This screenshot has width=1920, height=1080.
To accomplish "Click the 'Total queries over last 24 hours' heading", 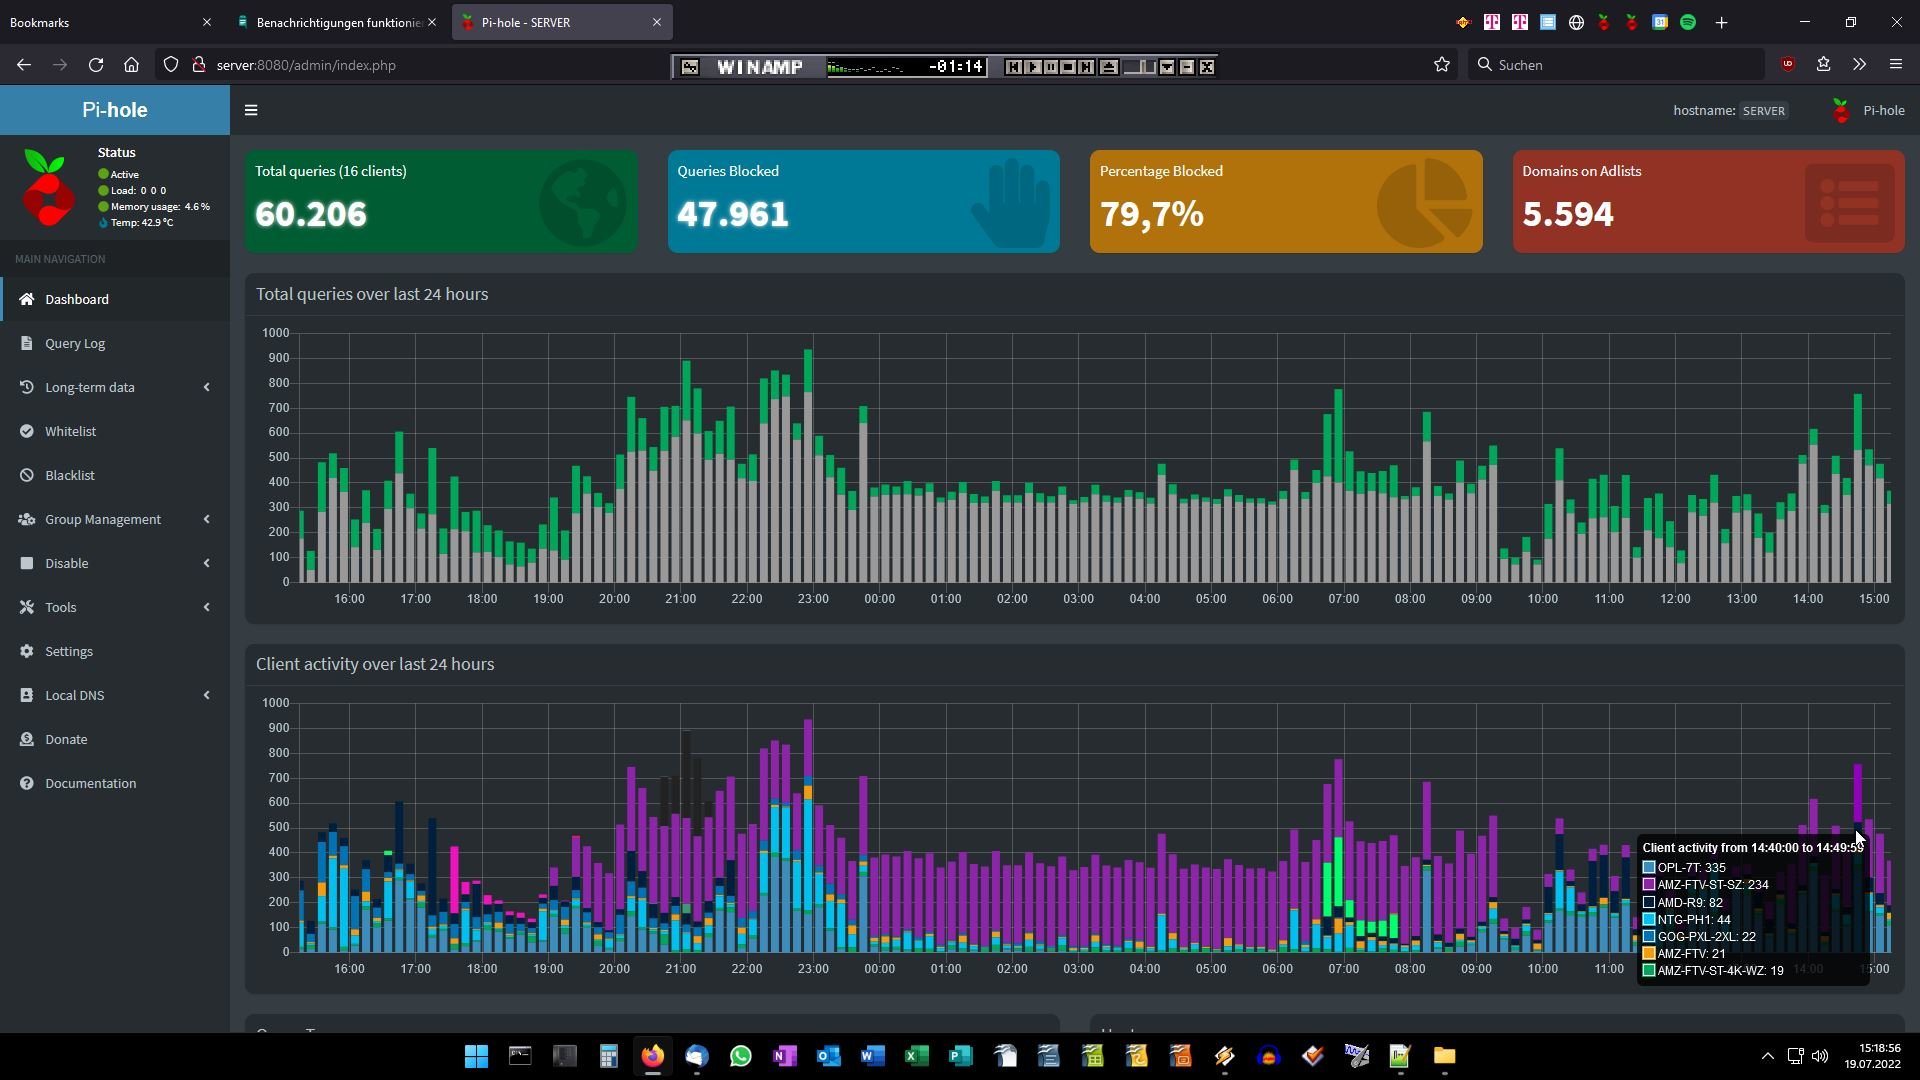I will 372,294.
